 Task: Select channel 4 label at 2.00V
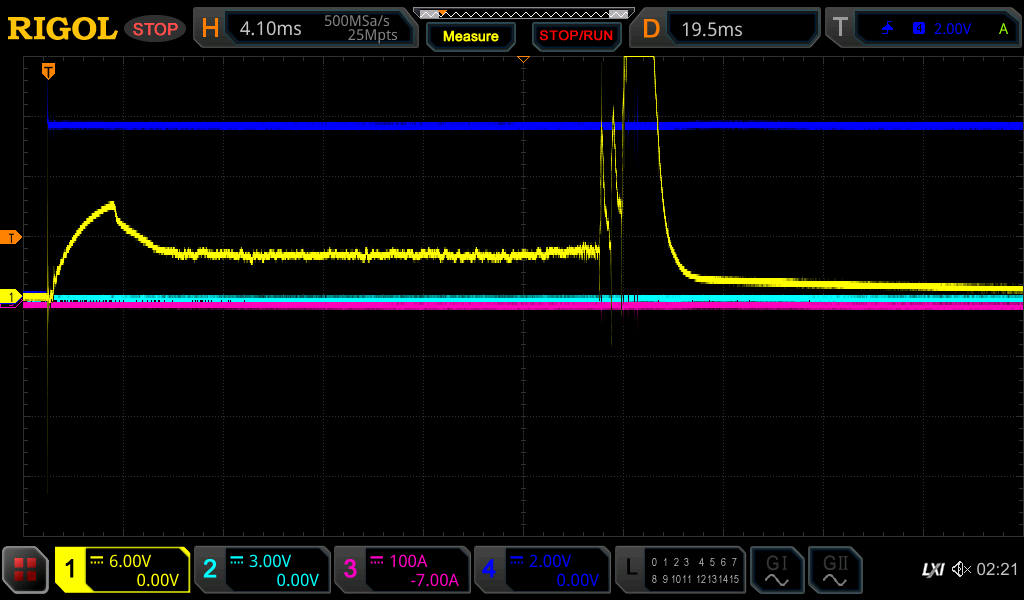pyautogui.click(x=542, y=570)
